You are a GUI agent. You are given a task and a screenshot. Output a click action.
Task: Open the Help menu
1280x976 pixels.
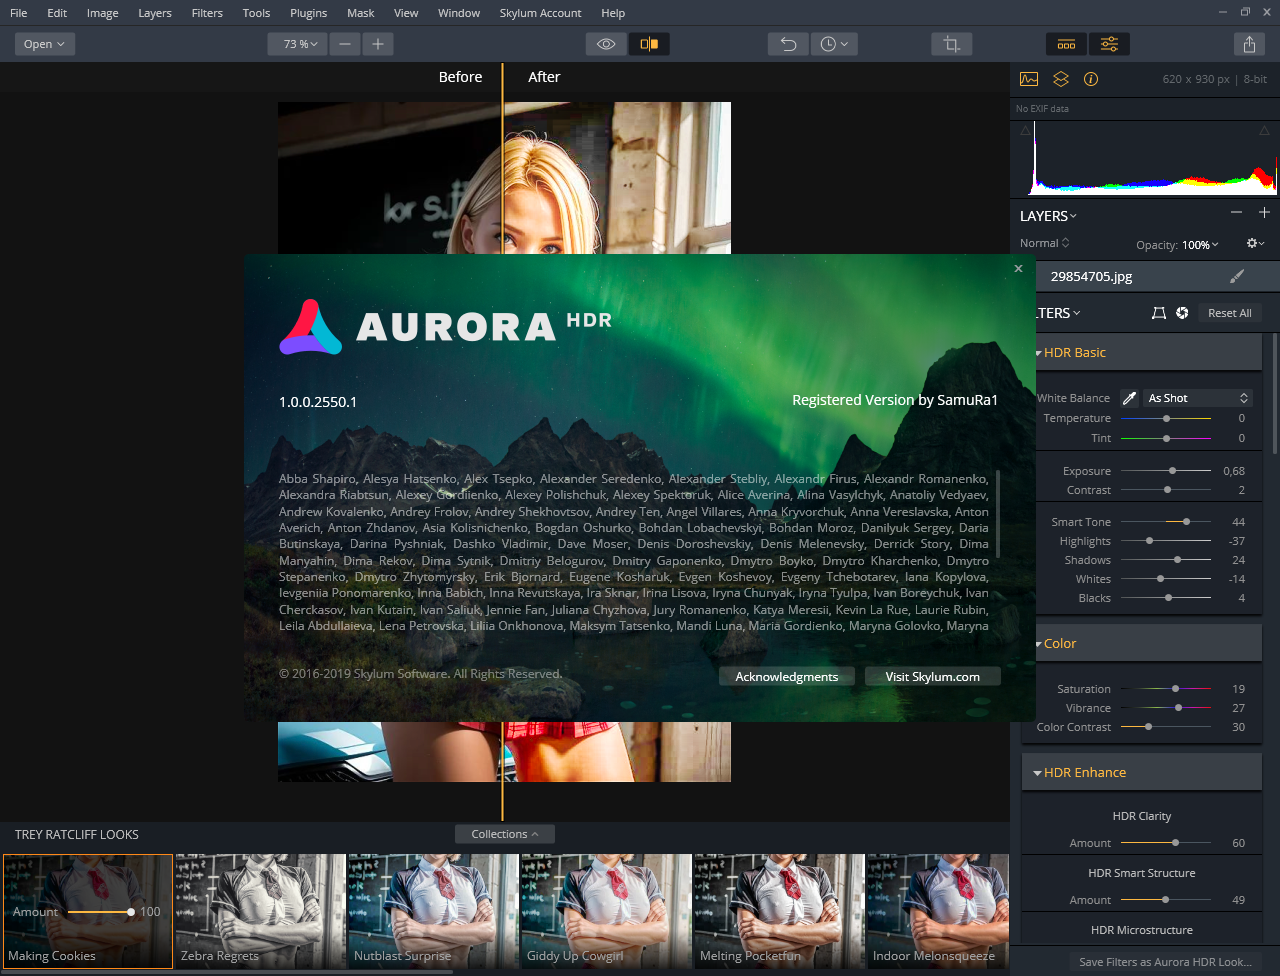613,13
